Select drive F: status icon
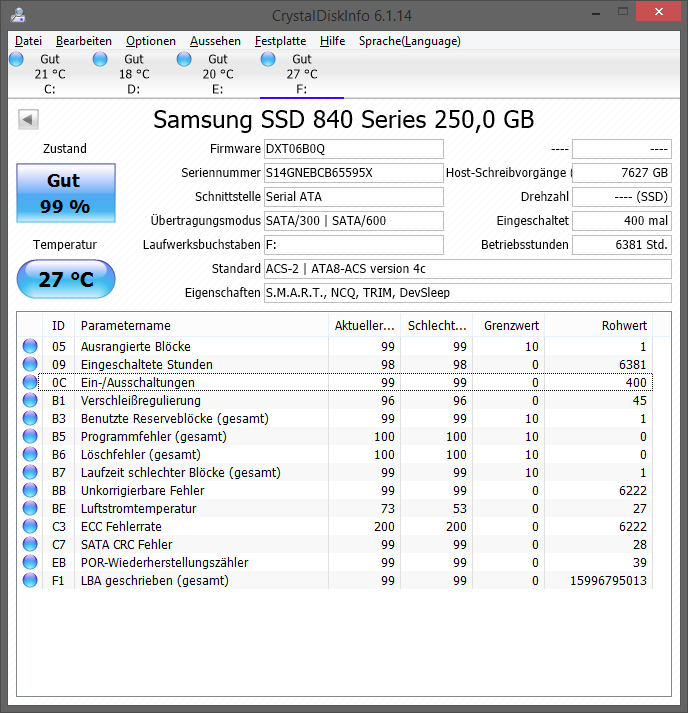 pyautogui.click(x=268, y=59)
